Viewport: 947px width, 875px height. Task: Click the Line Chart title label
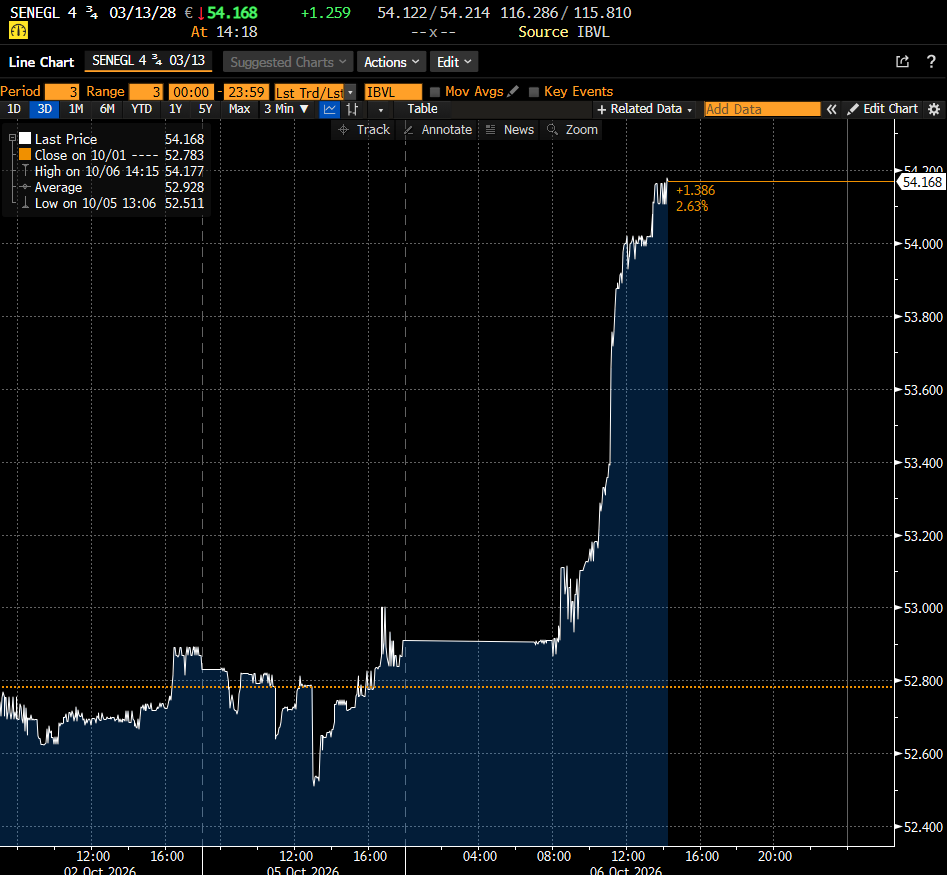coord(41,62)
